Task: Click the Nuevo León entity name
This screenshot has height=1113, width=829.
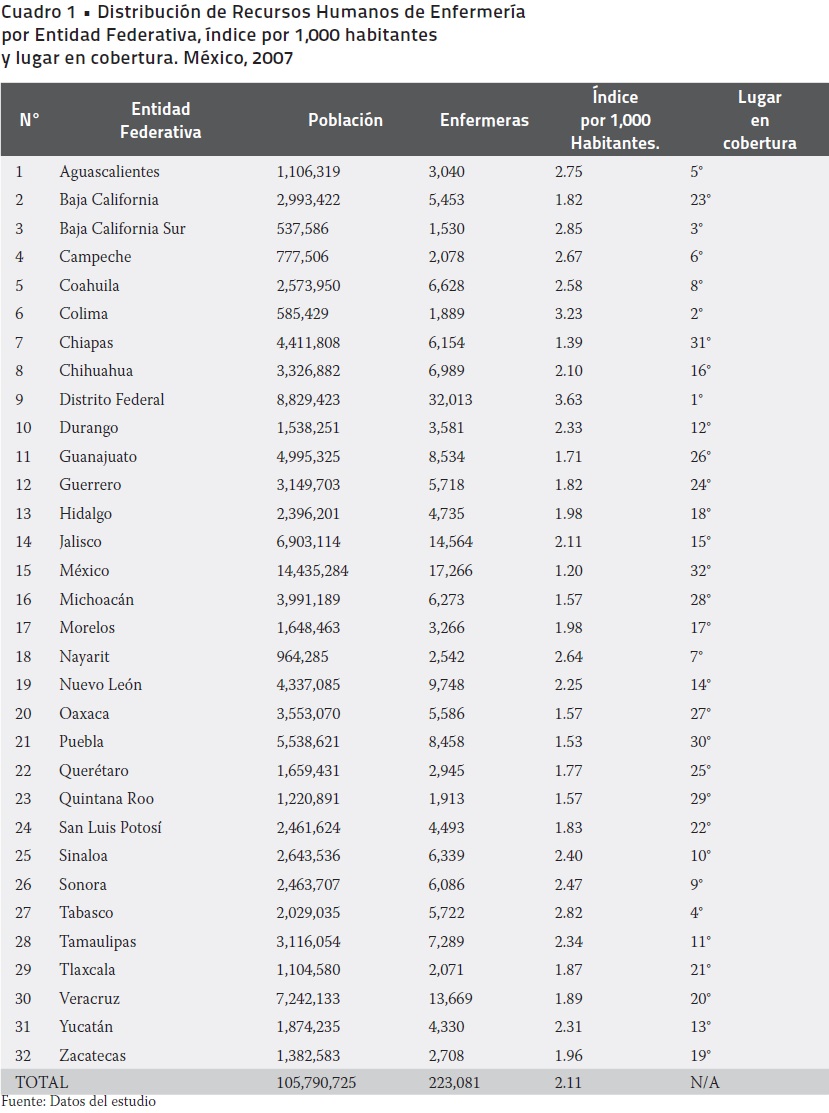Action: point(100,685)
